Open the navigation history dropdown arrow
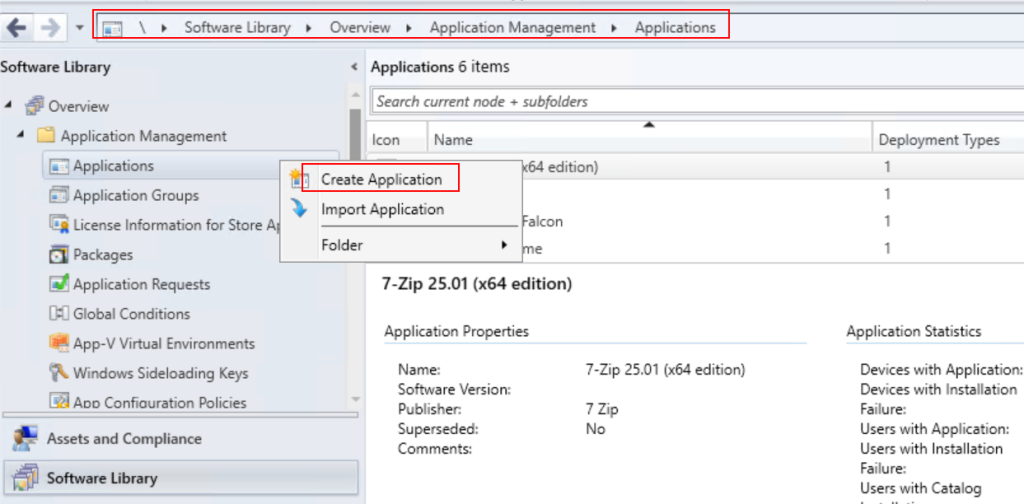Viewport: 1024px width, 504px height. (x=79, y=28)
